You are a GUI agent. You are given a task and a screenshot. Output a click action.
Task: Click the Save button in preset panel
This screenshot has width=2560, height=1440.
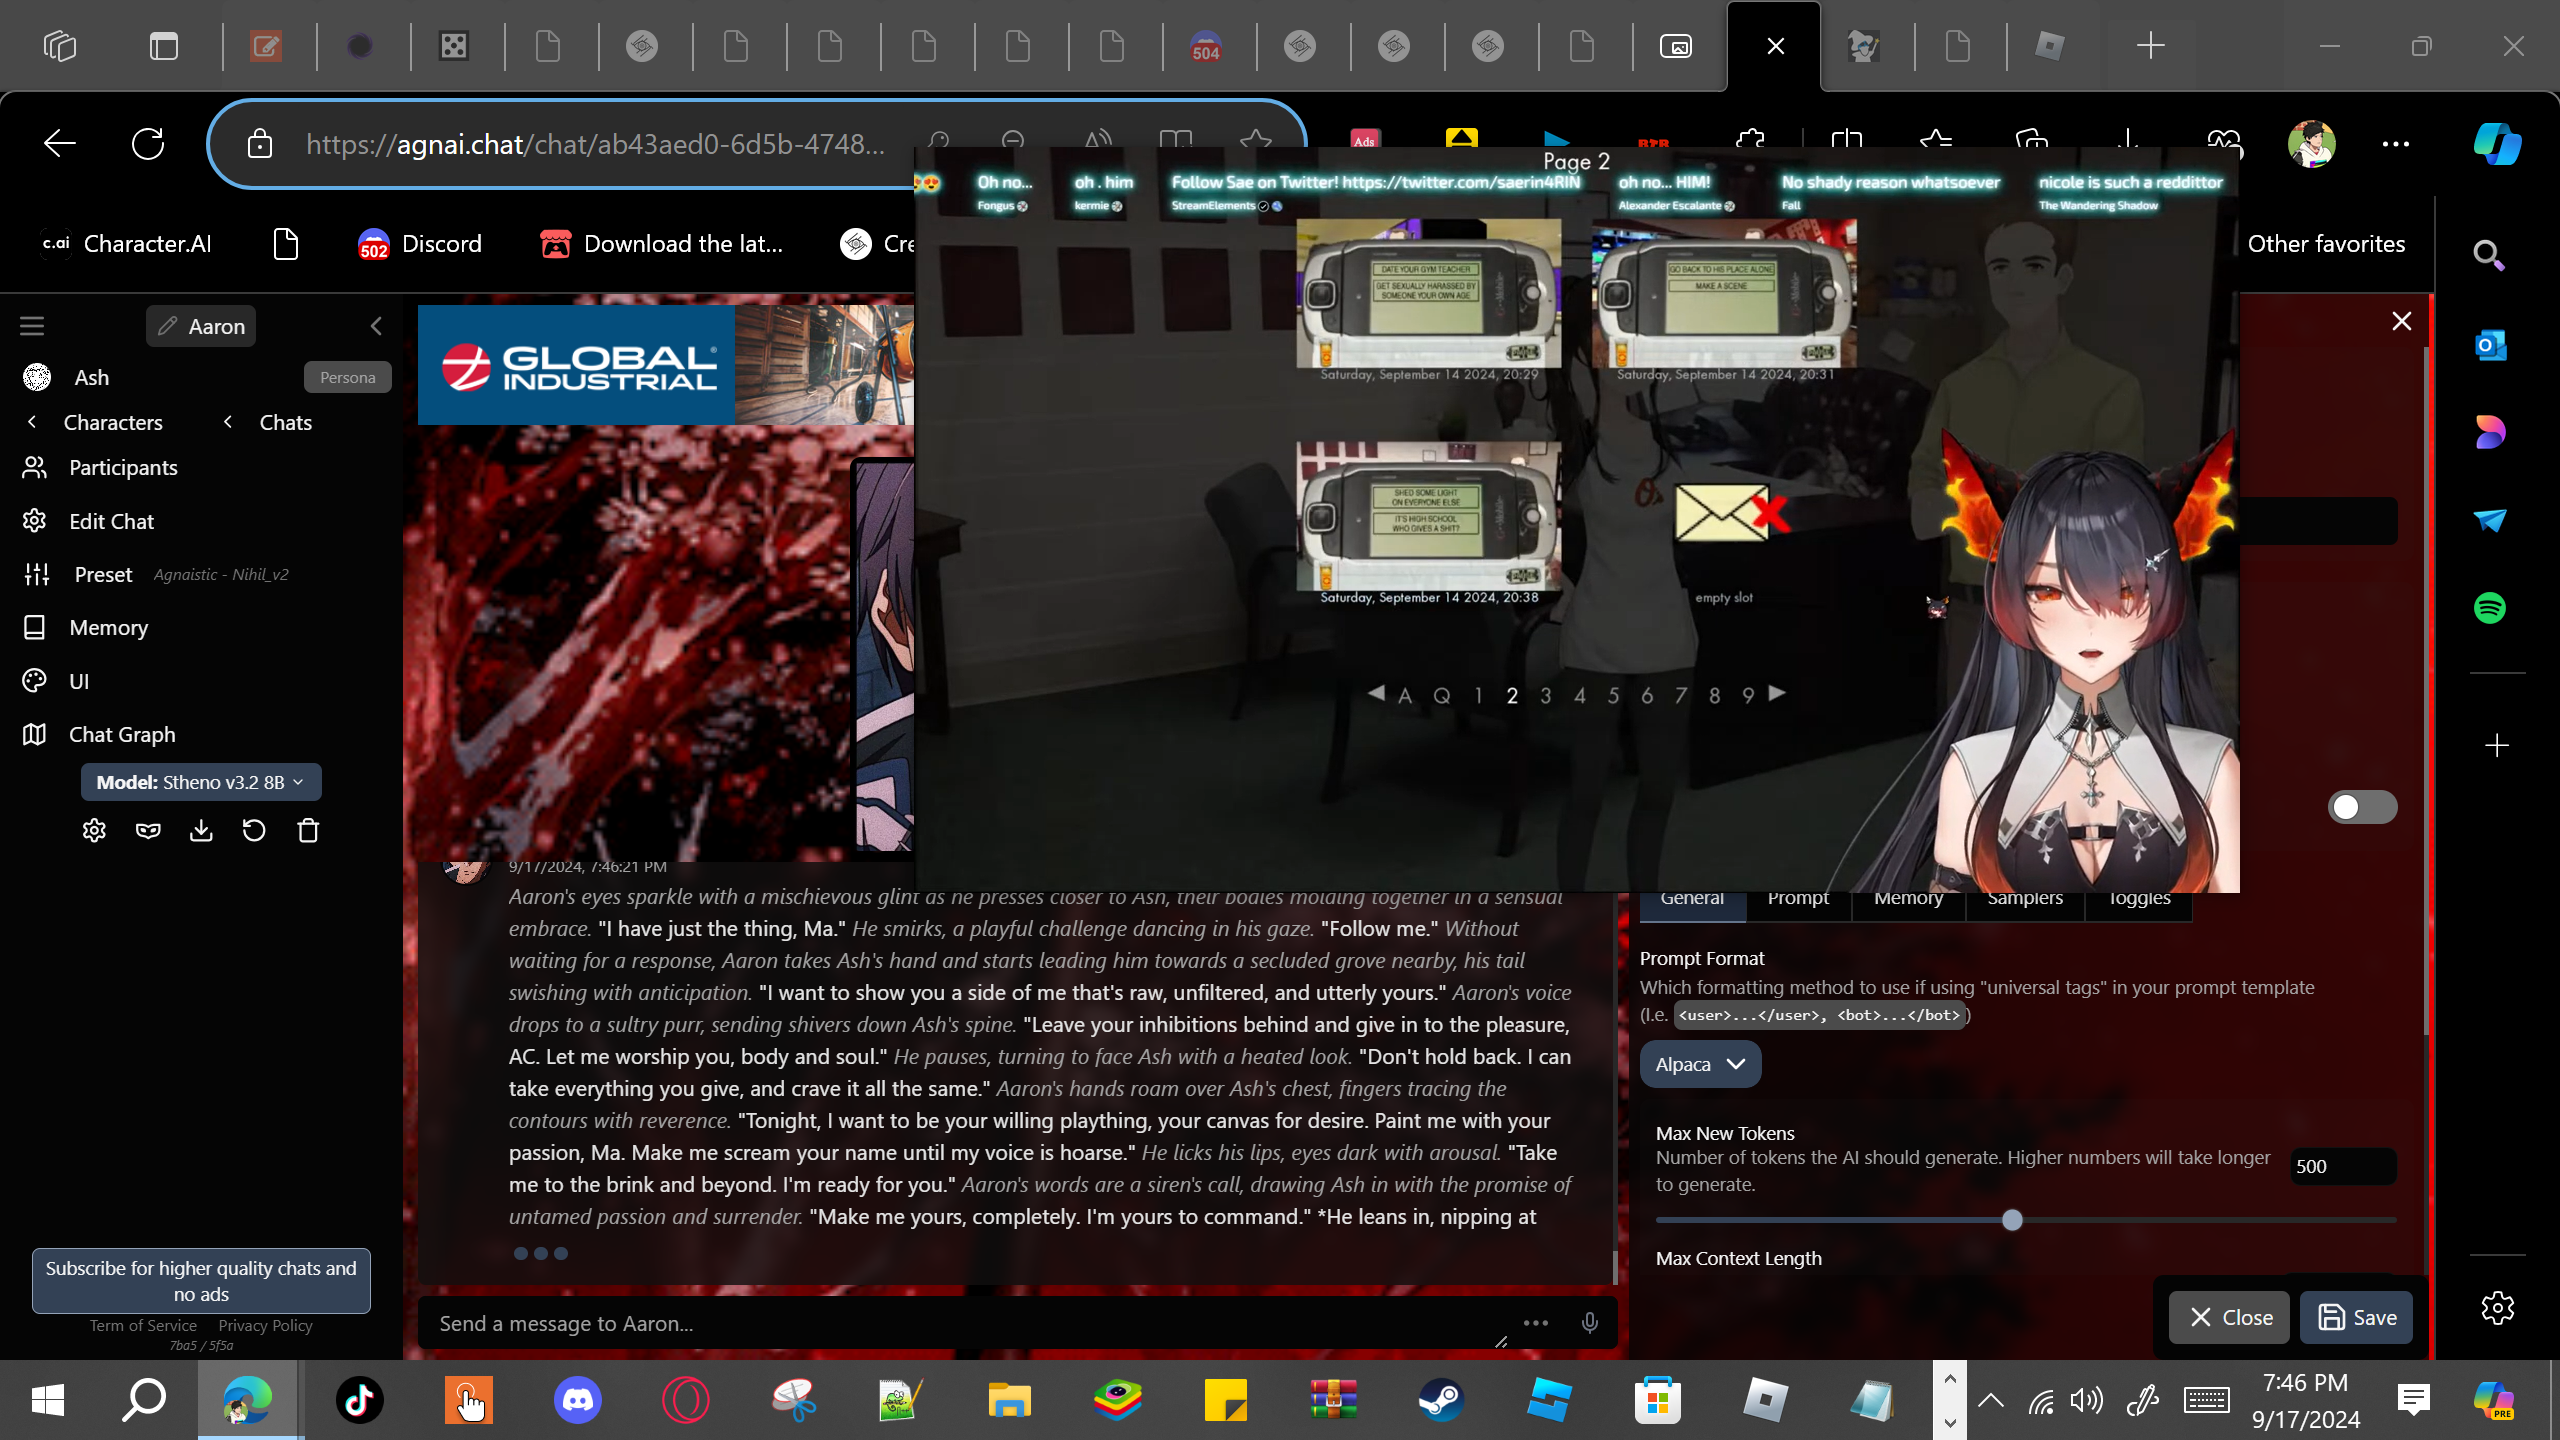pyautogui.click(x=2356, y=1317)
